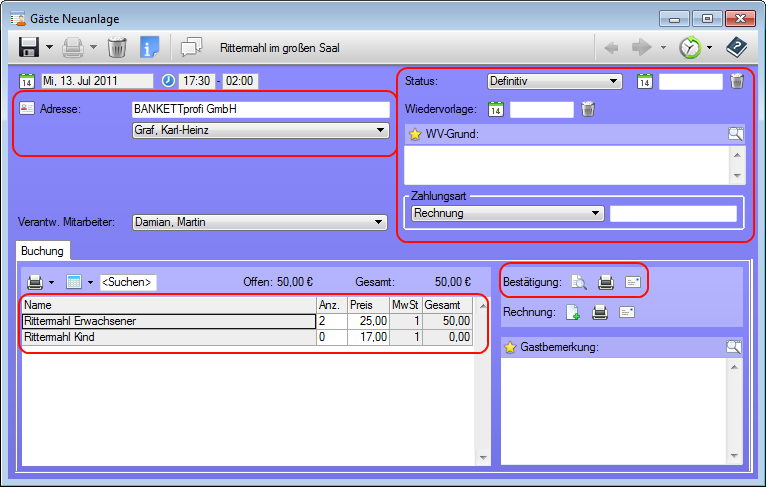Open the clock timer dropdown arrow
This screenshot has height=487, width=766.
pos(709,47)
